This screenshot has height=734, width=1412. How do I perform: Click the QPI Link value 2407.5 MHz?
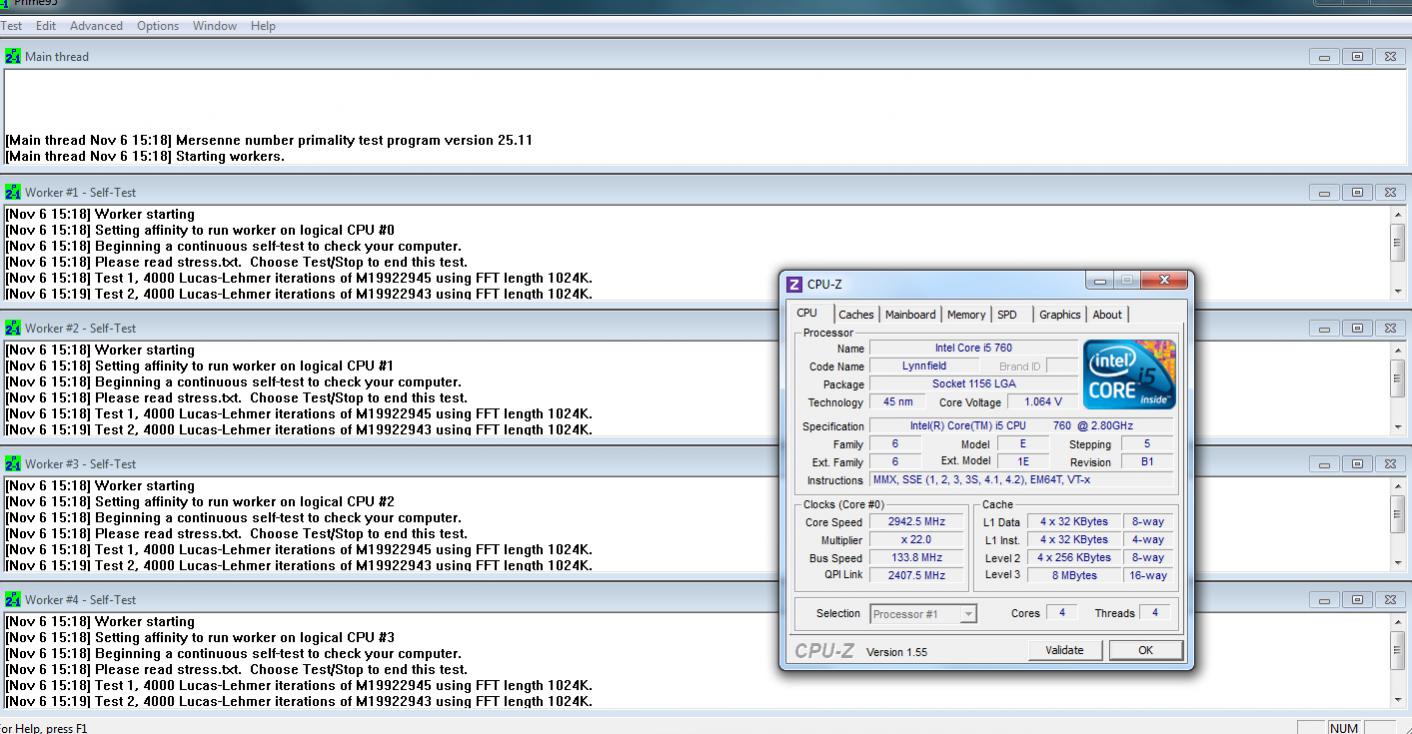[917, 576]
